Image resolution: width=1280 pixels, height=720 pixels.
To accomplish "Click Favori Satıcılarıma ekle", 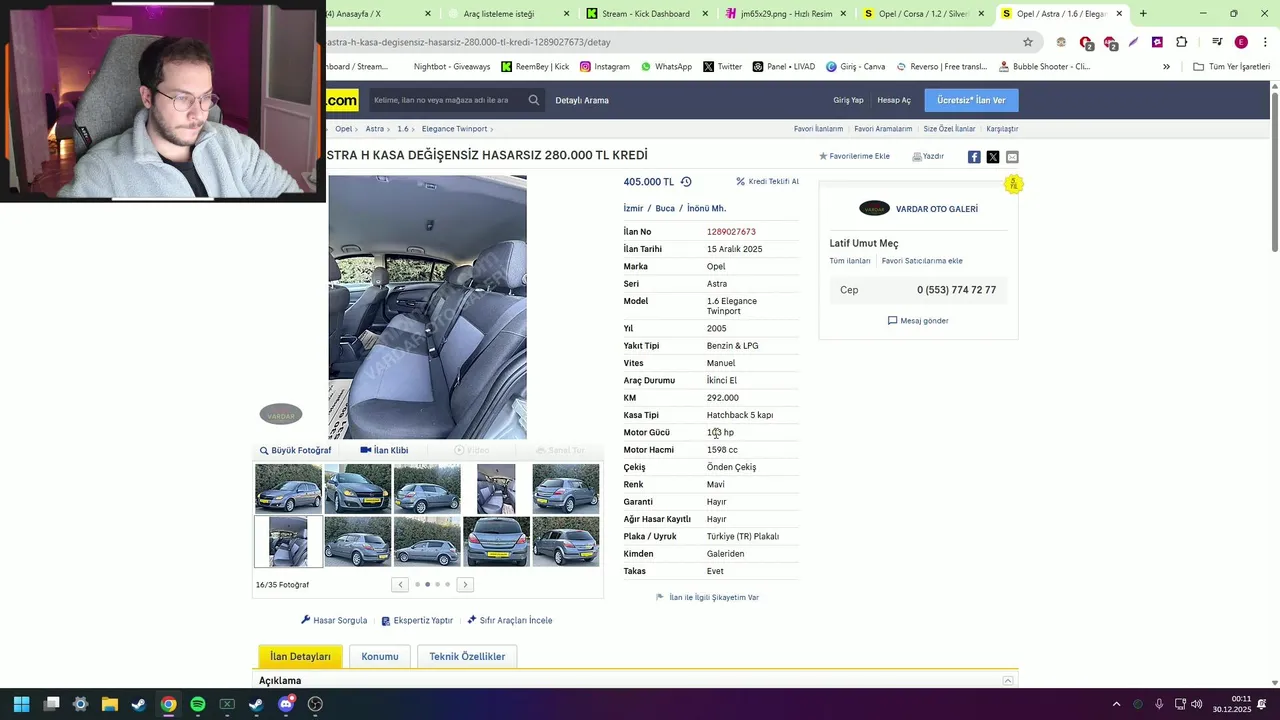I will pos(922,261).
